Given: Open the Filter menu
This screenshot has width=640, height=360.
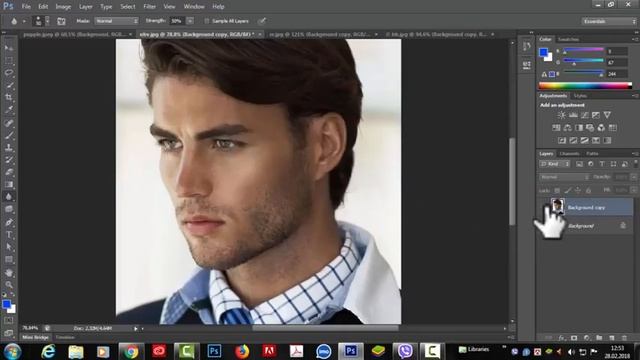Looking at the screenshot, I should pyautogui.click(x=149, y=7).
